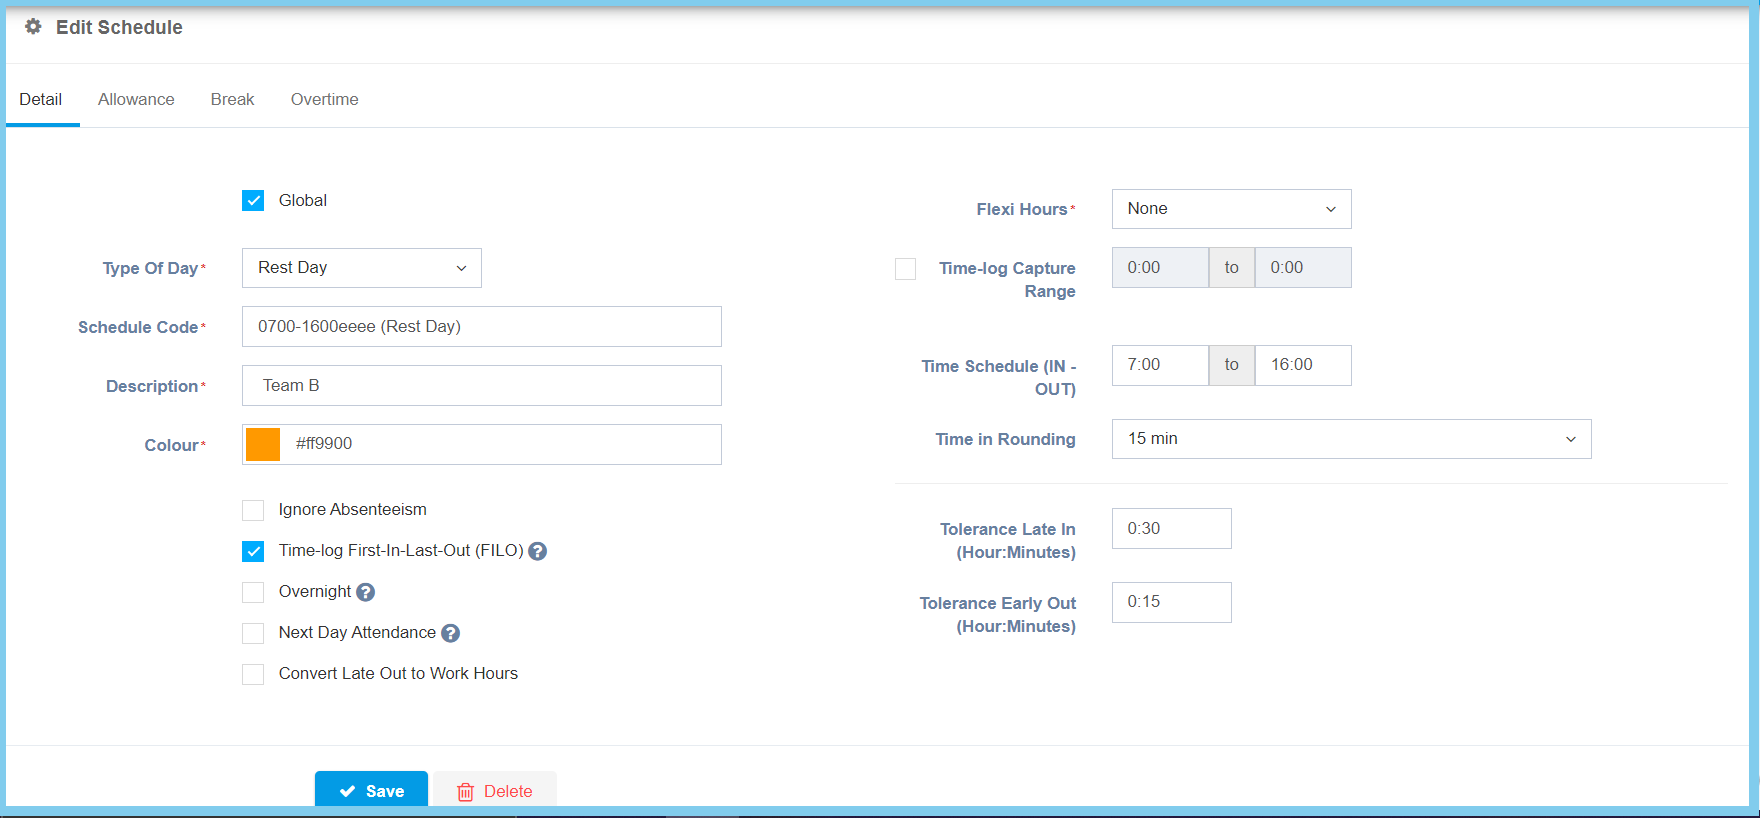Enable the Time-log Capture Range checkbox
This screenshot has width=1760, height=818.
905,269
